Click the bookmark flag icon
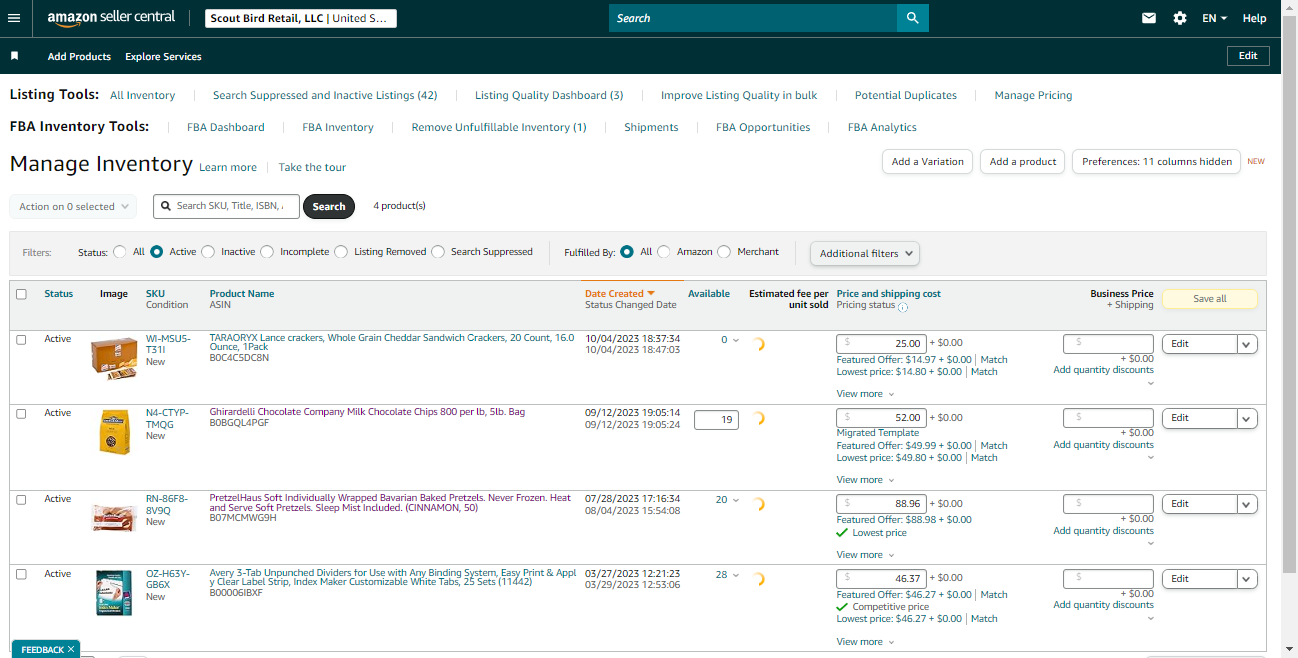Screen dimensions: 1298x658 click(x=15, y=56)
